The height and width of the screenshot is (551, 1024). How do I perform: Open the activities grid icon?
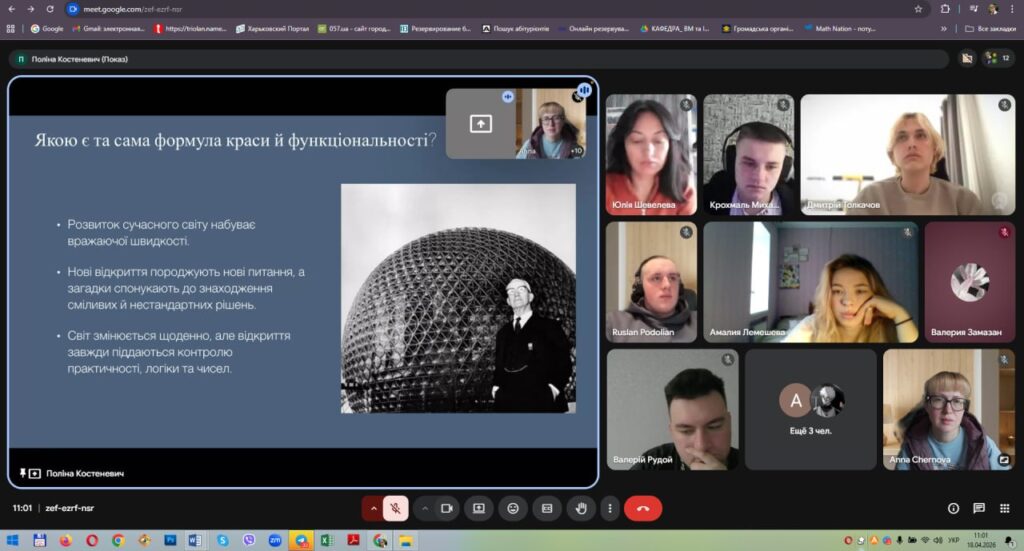click(1004, 508)
